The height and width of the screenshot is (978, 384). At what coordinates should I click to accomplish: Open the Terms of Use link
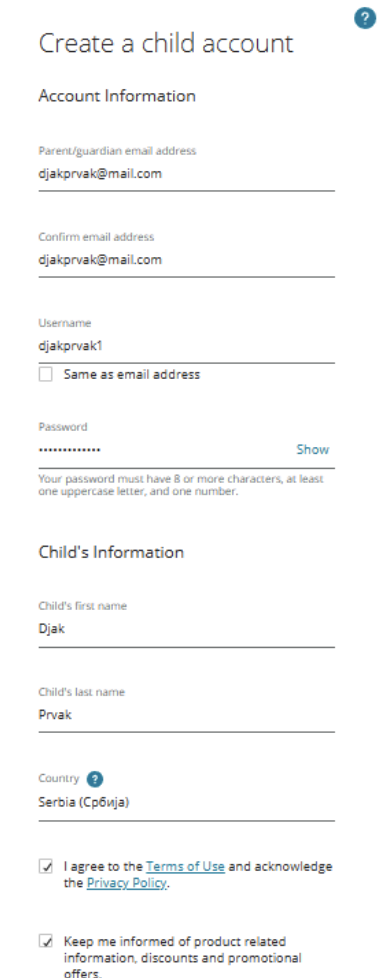pyautogui.click(x=185, y=866)
